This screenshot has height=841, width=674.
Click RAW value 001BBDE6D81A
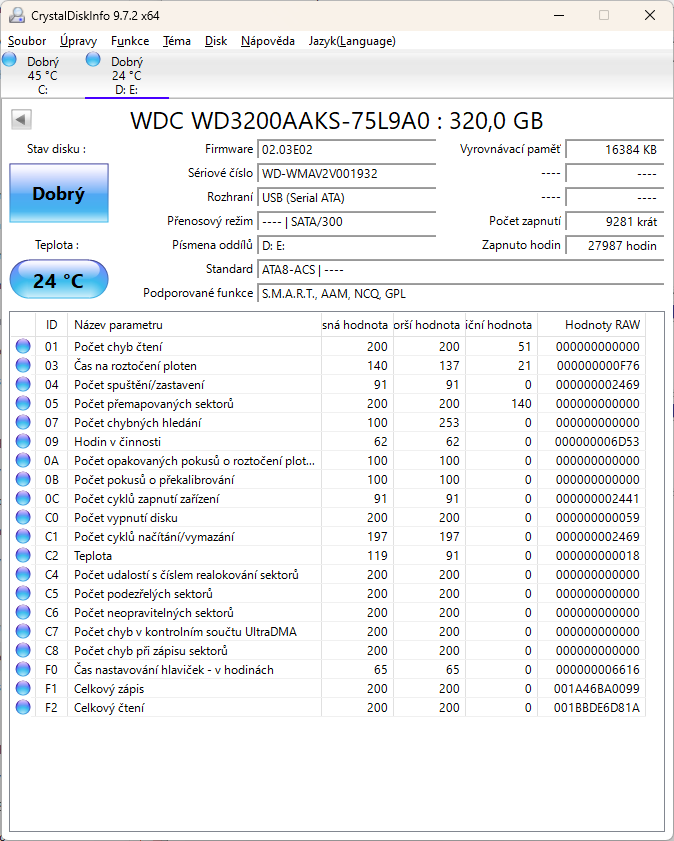(x=597, y=708)
